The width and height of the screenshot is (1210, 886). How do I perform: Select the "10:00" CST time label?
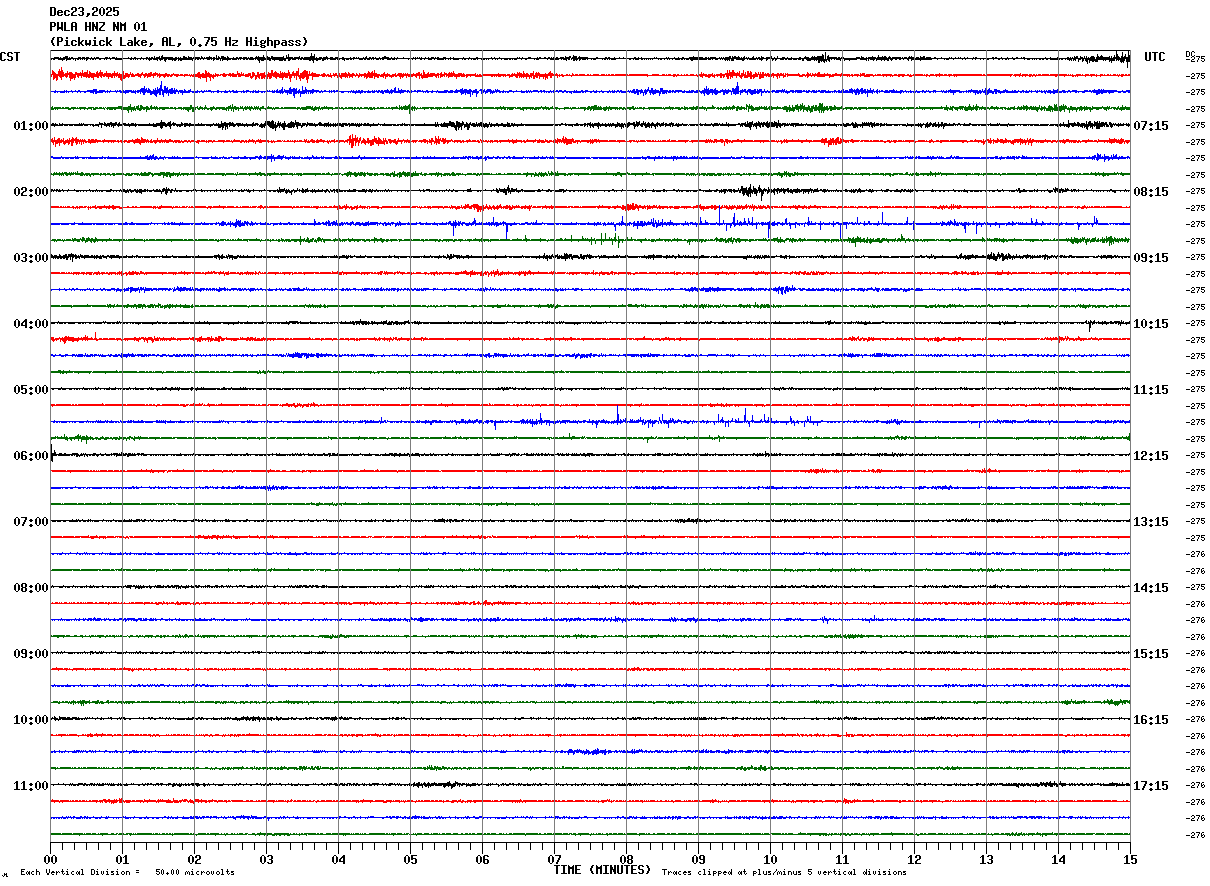point(31,720)
